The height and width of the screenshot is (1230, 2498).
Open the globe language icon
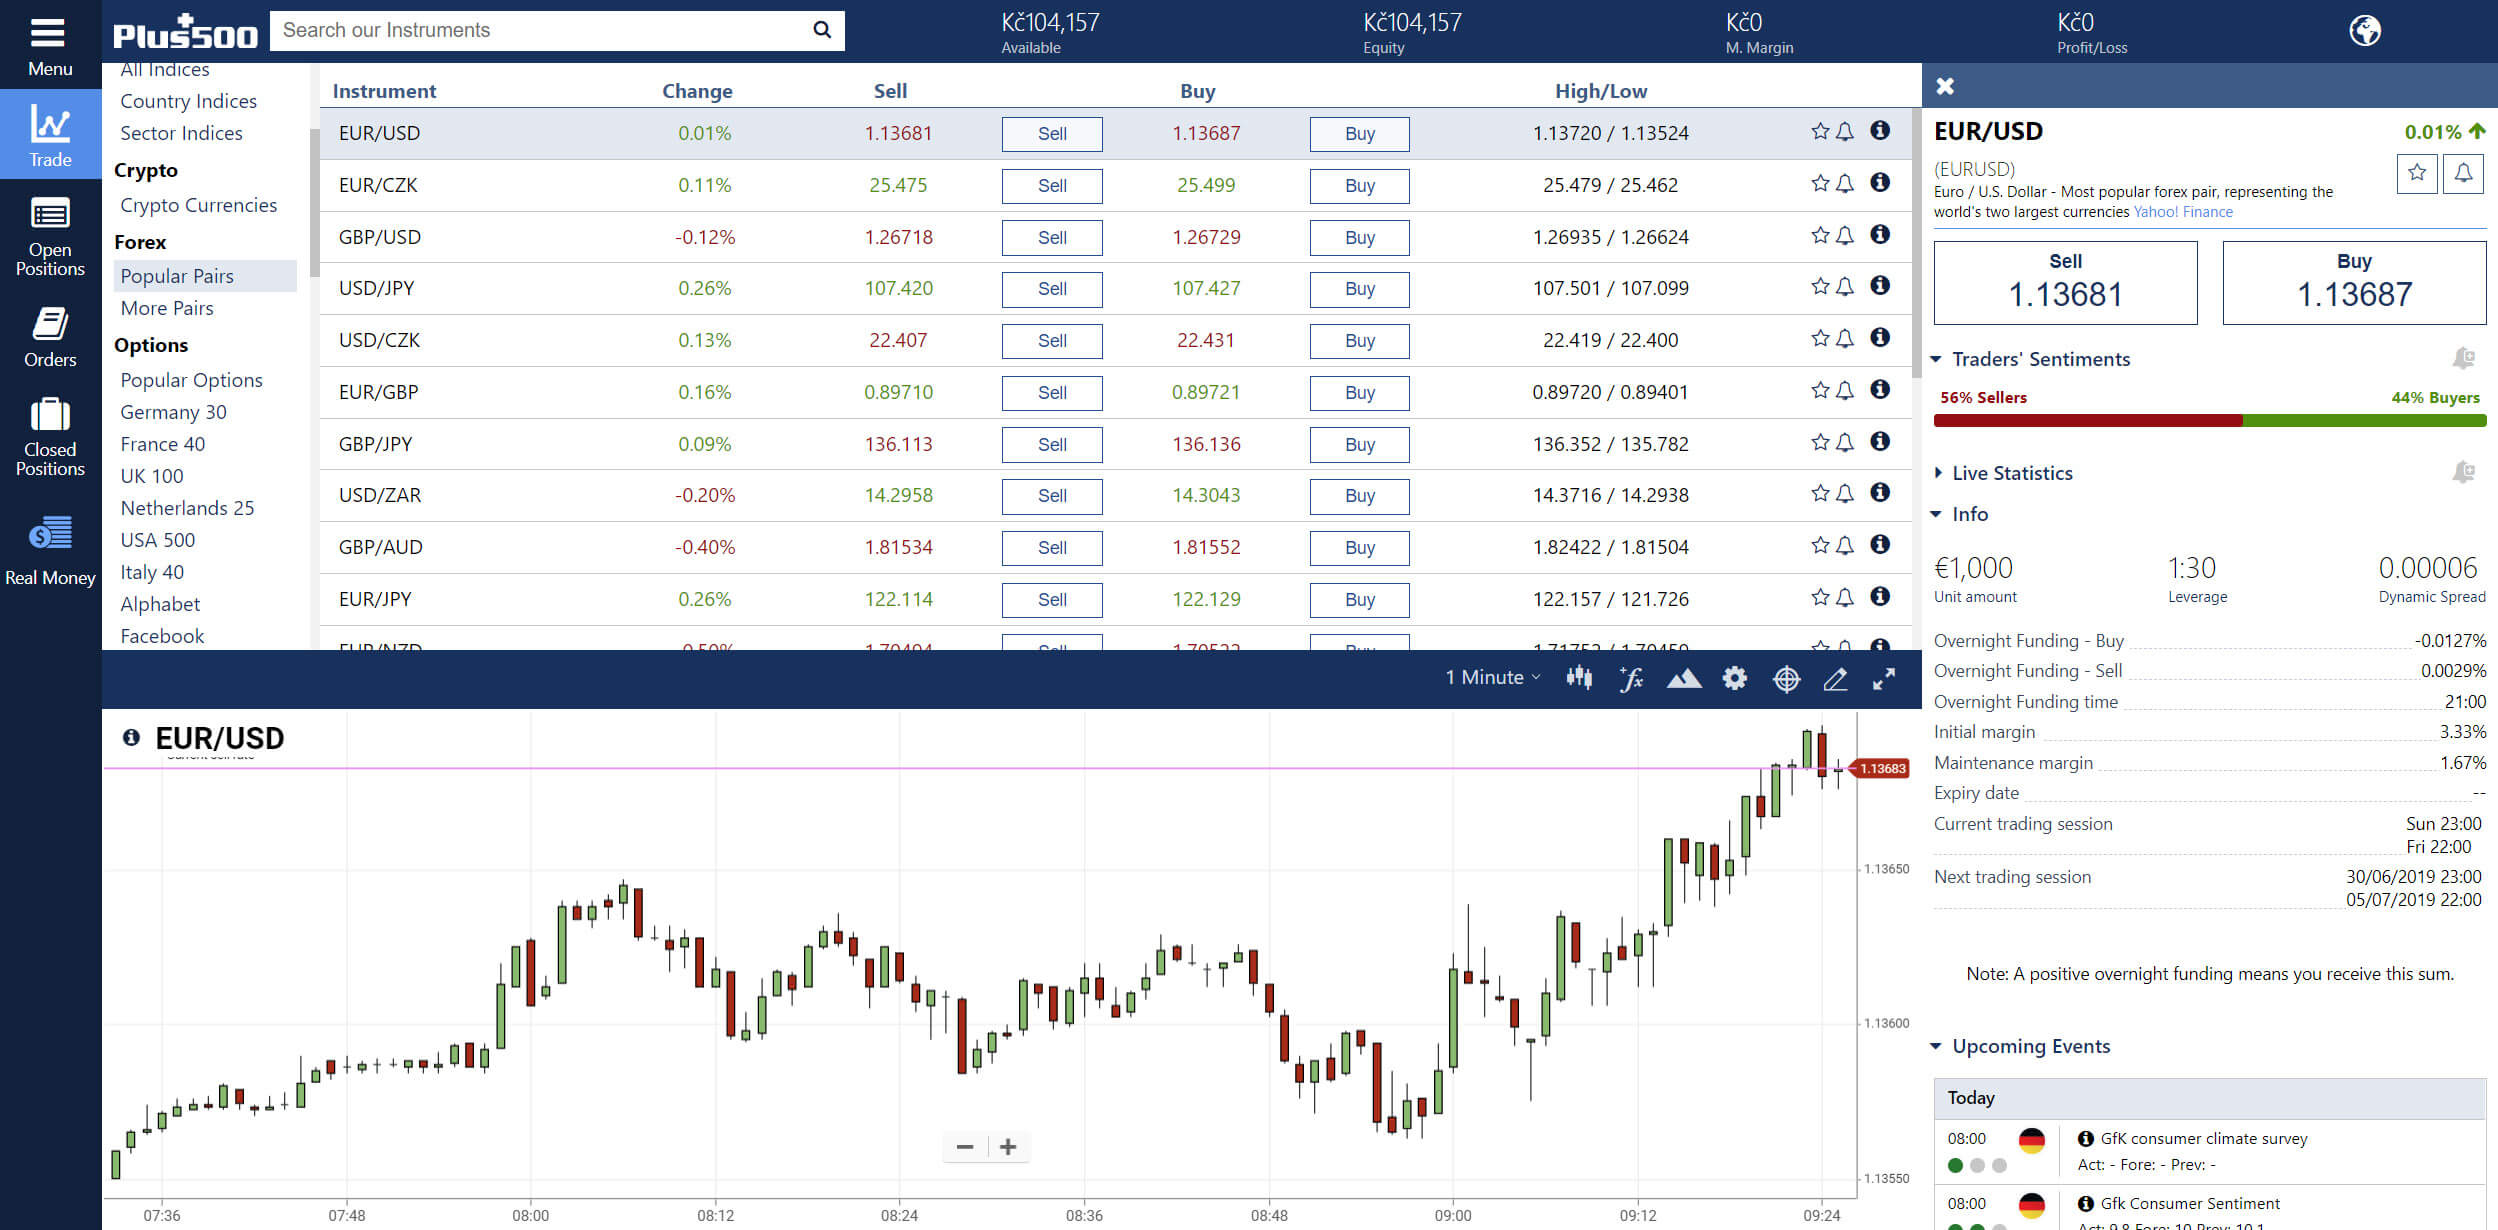(2365, 31)
